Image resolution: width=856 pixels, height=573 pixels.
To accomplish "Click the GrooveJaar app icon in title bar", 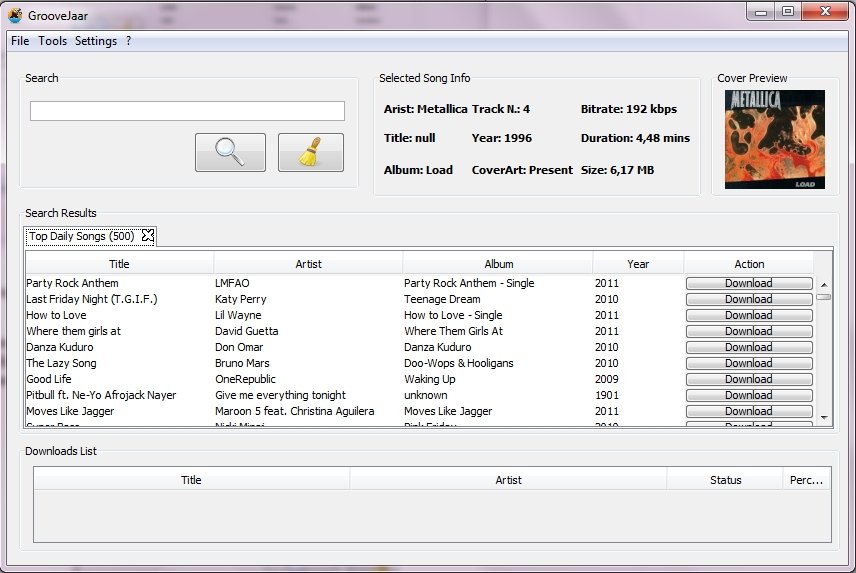I will click(x=15, y=15).
